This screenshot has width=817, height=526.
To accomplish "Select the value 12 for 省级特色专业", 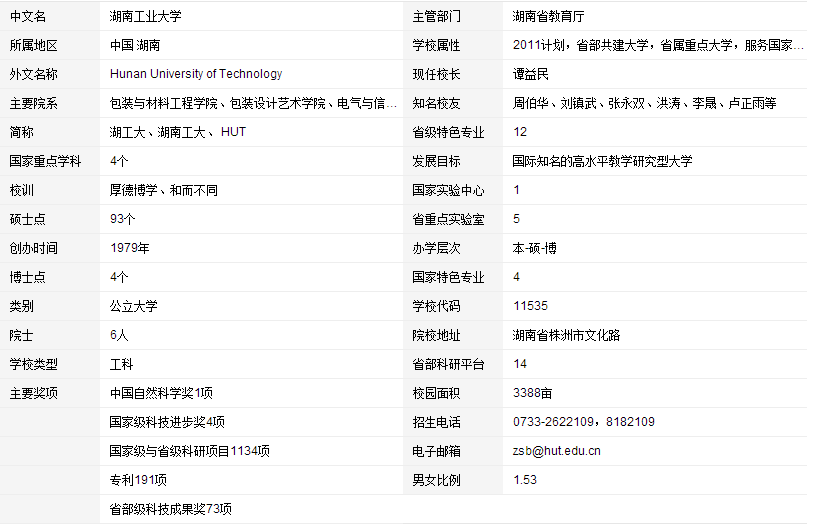I will (x=520, y=132).
